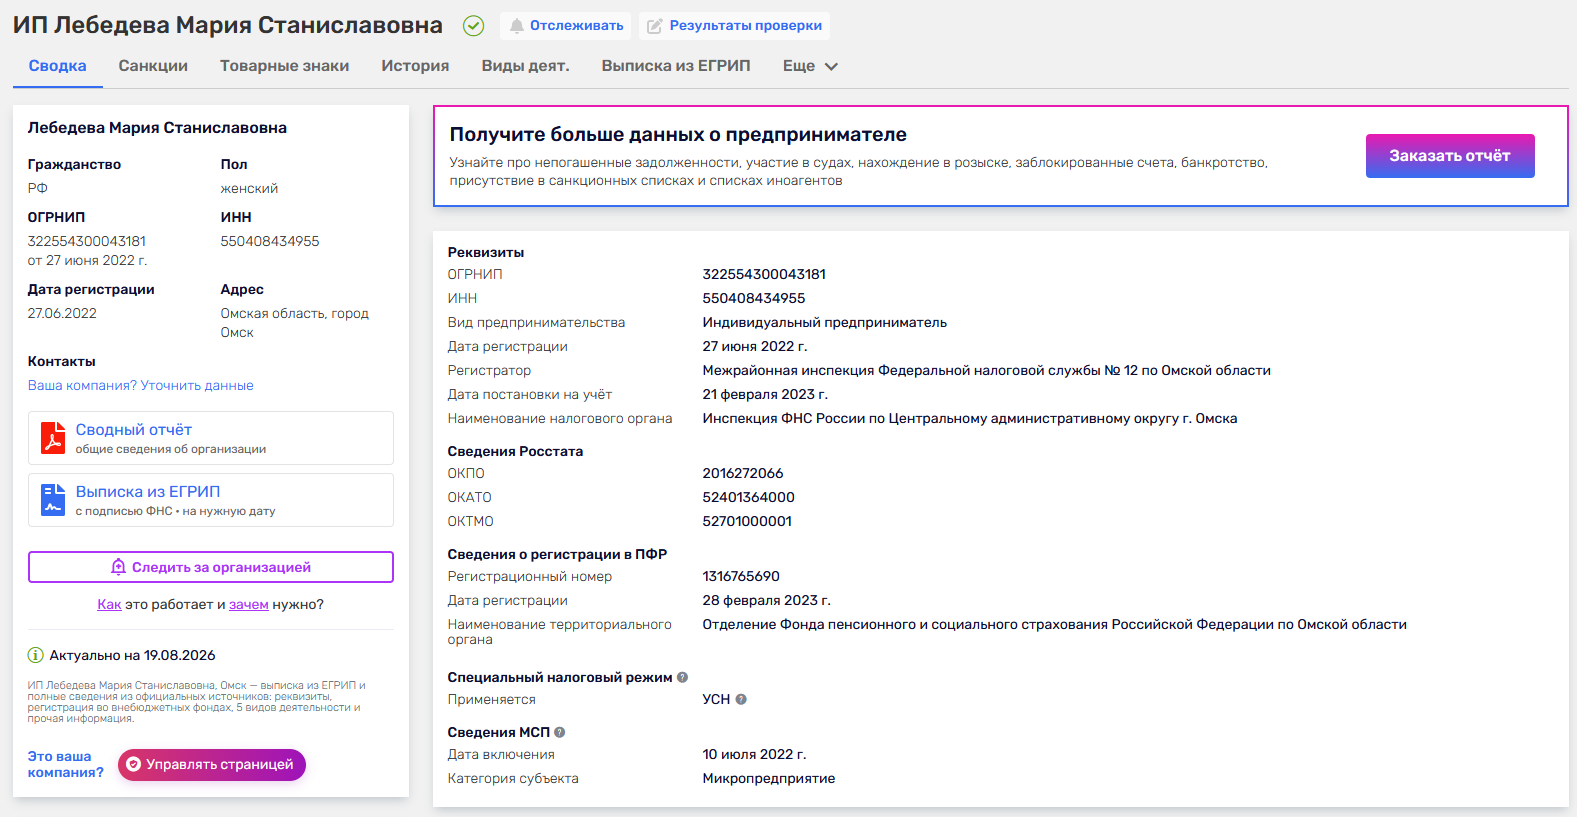Click help icon next to Сведения МСП
Screen dimensions: 1577x817
(x=560, y=732)
